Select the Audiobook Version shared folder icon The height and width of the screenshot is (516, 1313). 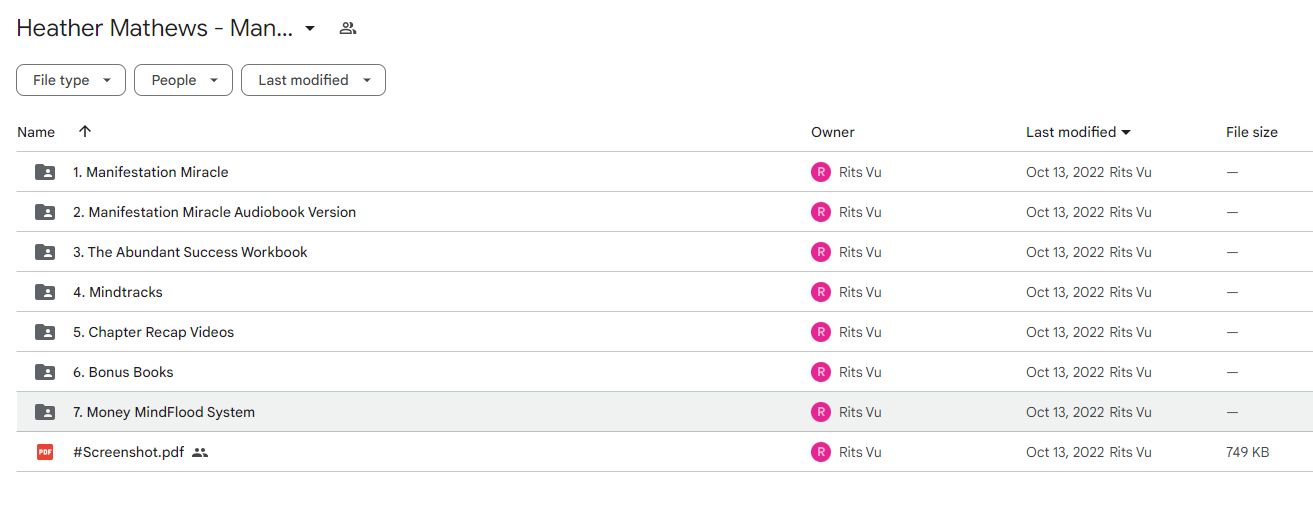pos(45,212)
